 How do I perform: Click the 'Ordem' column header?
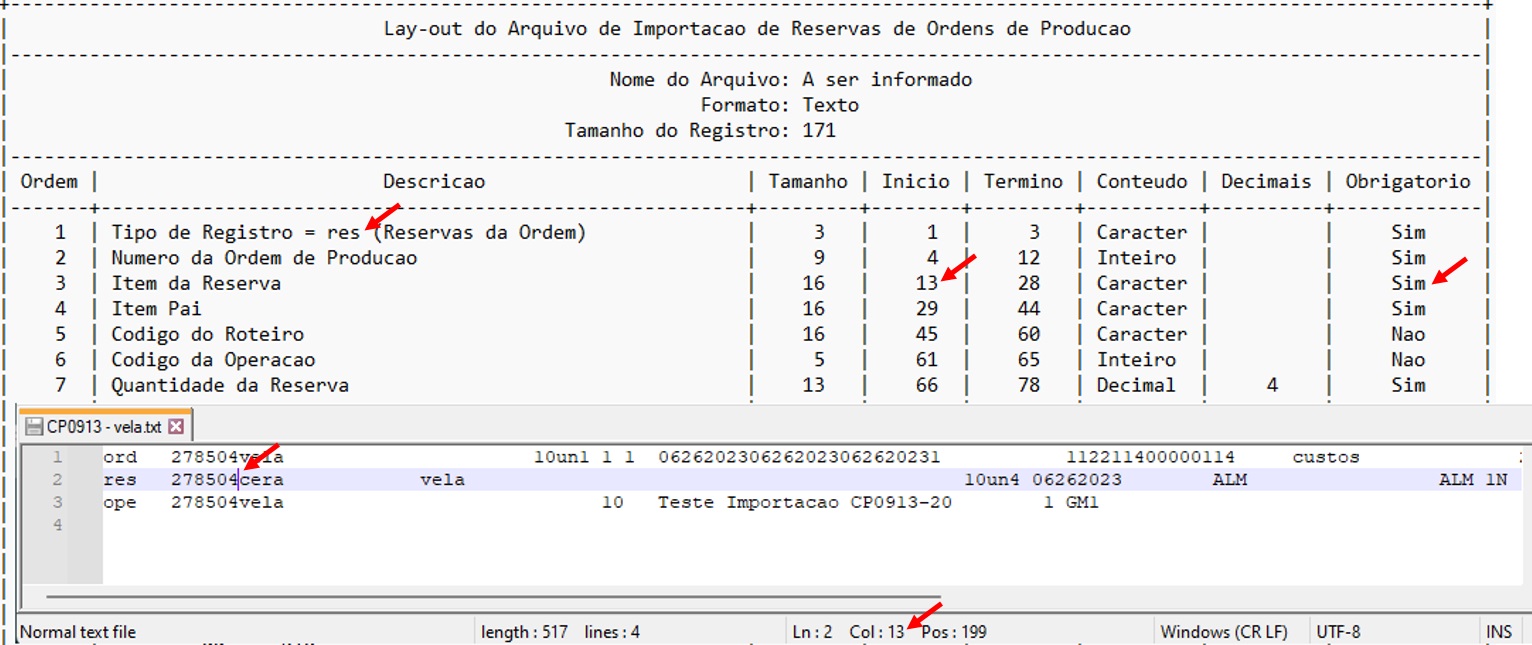(x=49, y=181)
